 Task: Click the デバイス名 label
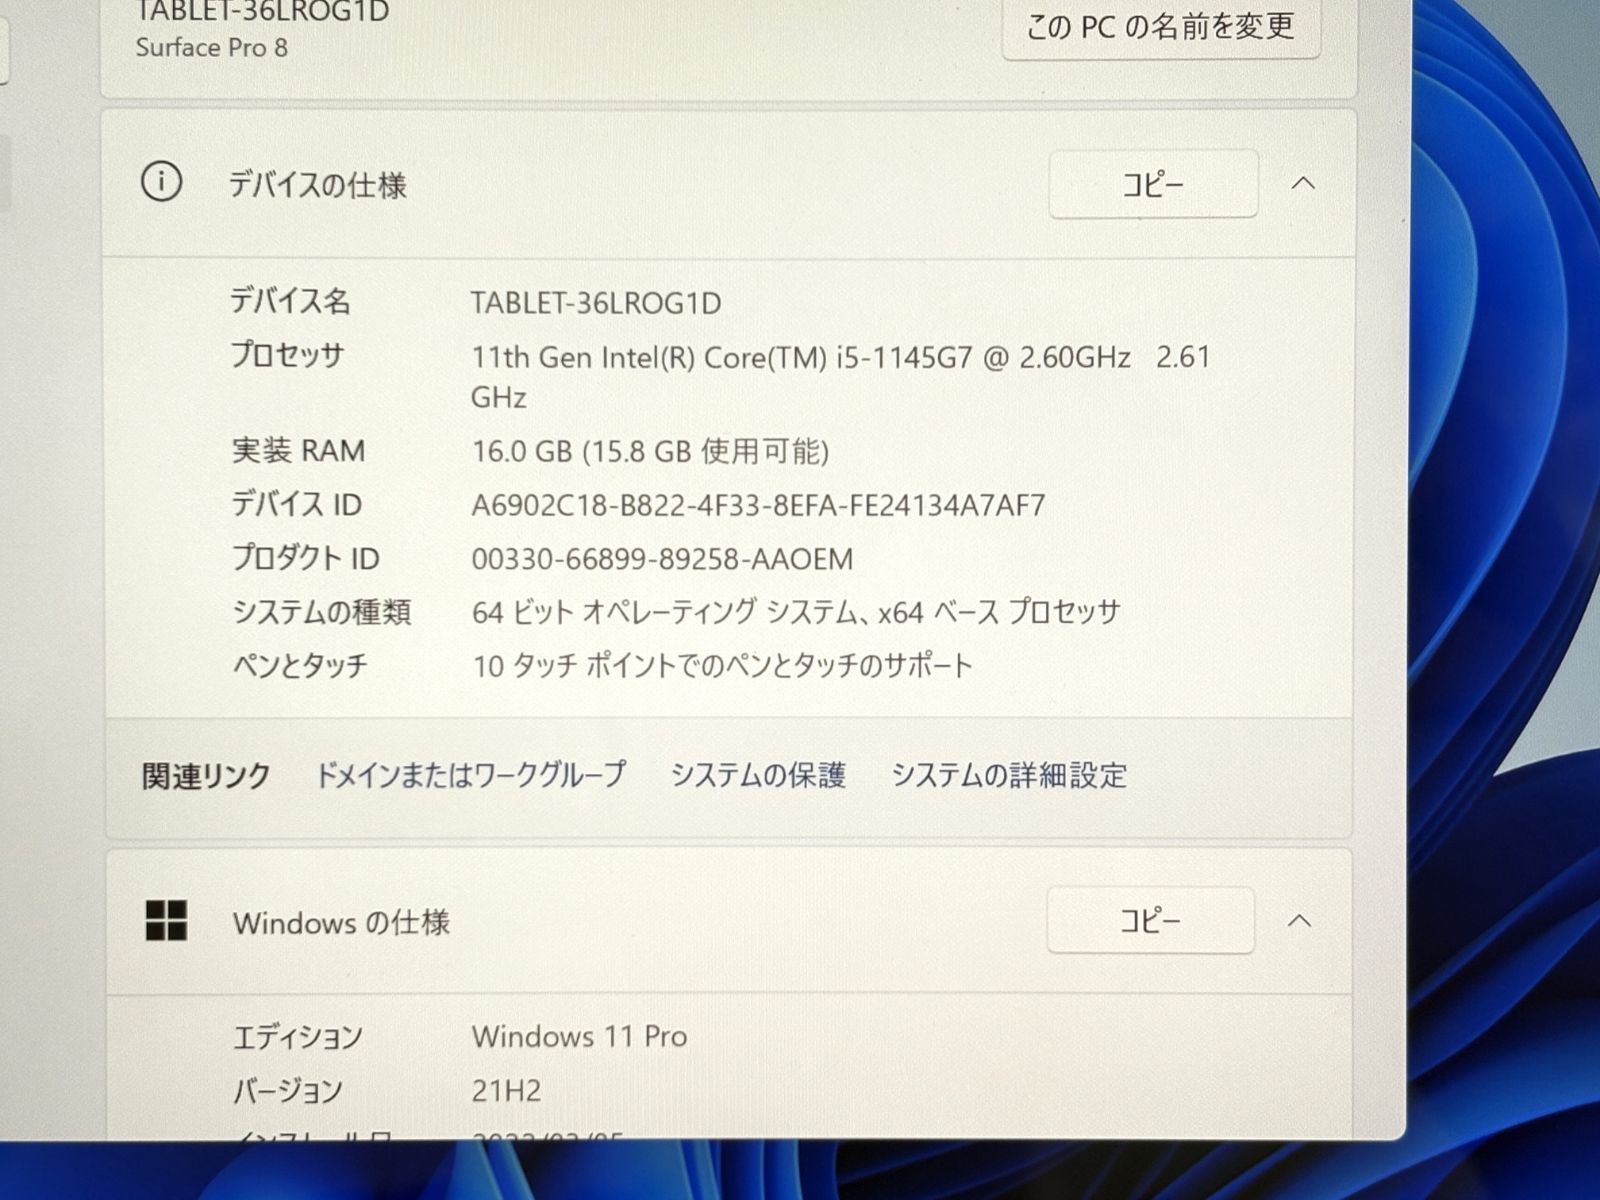[290, 301]
